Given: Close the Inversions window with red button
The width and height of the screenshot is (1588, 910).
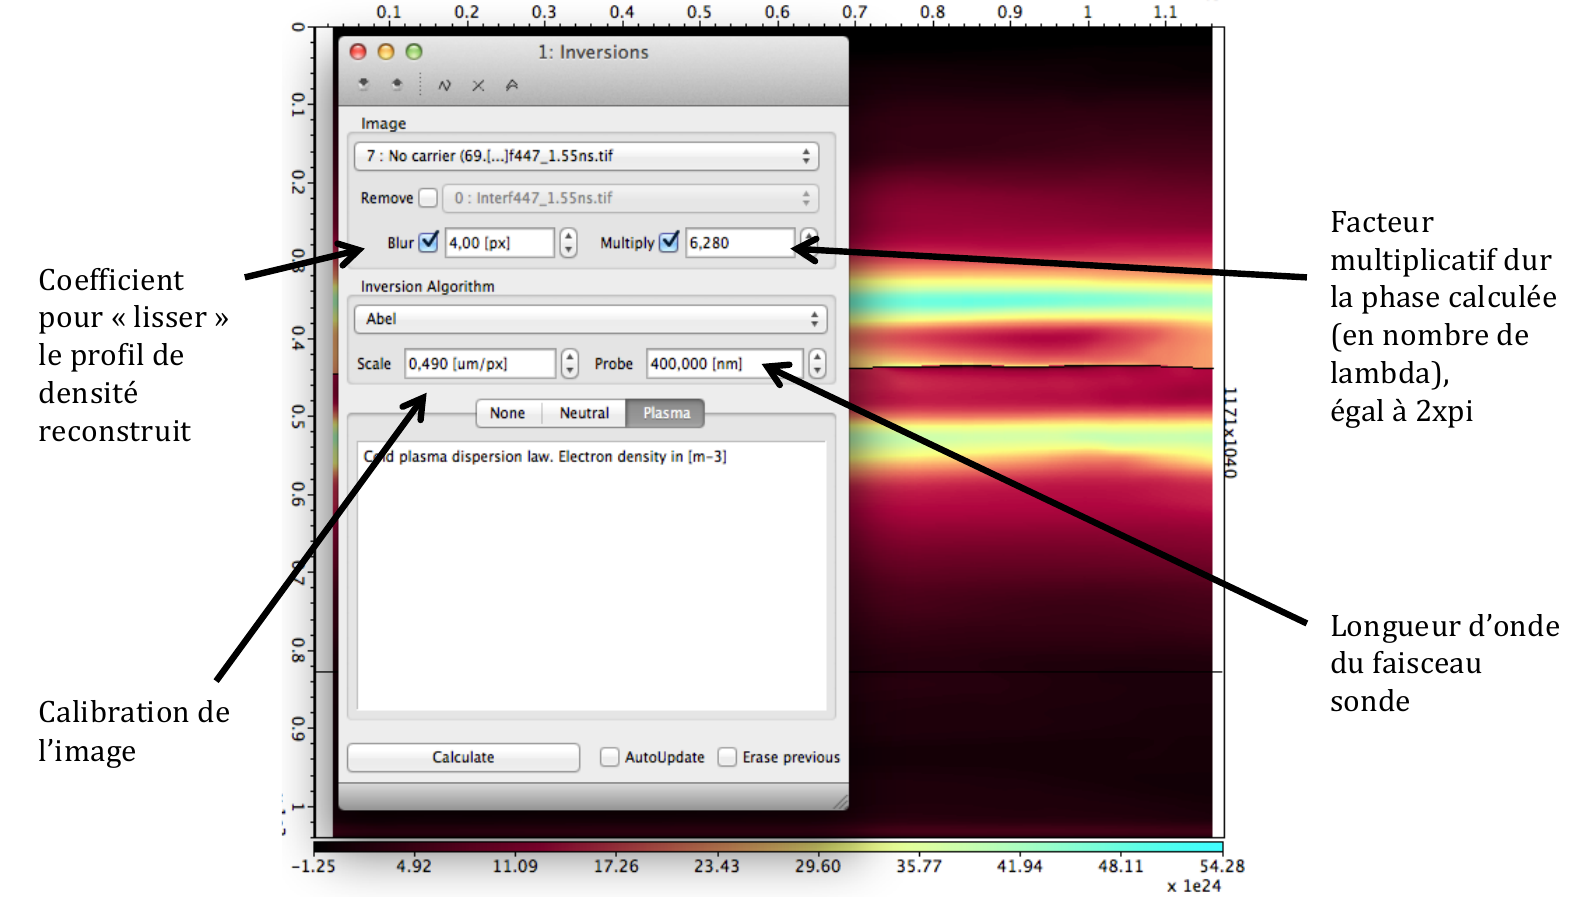Looking at the screenshot, I should coord(358,52).
